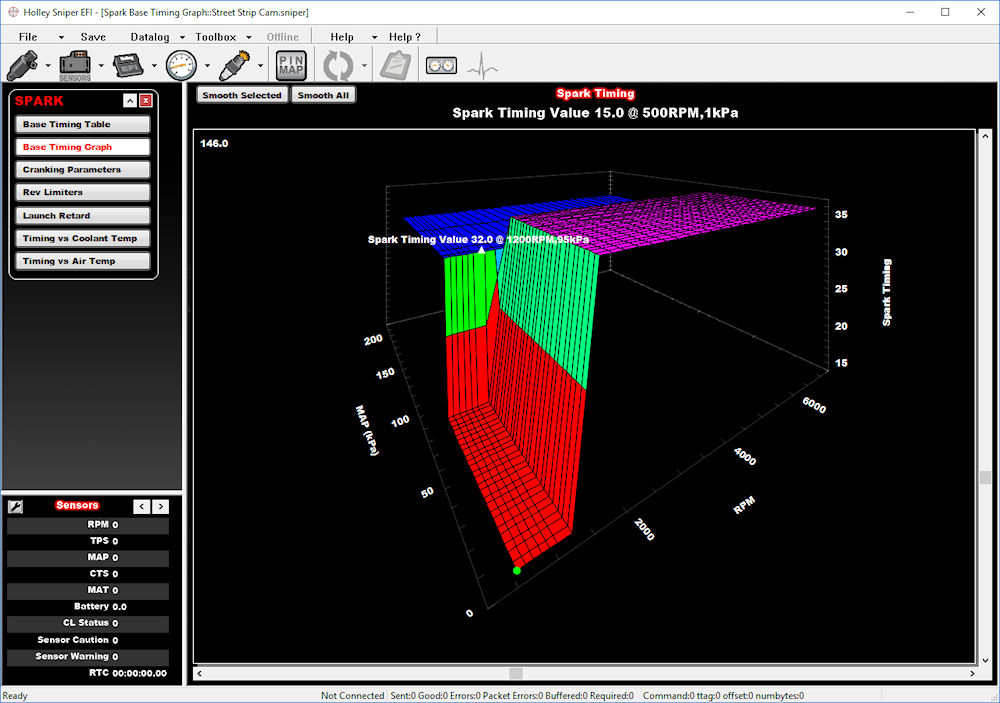
Task: Click Save in the menu bar
Action: (x=93, y=37)
